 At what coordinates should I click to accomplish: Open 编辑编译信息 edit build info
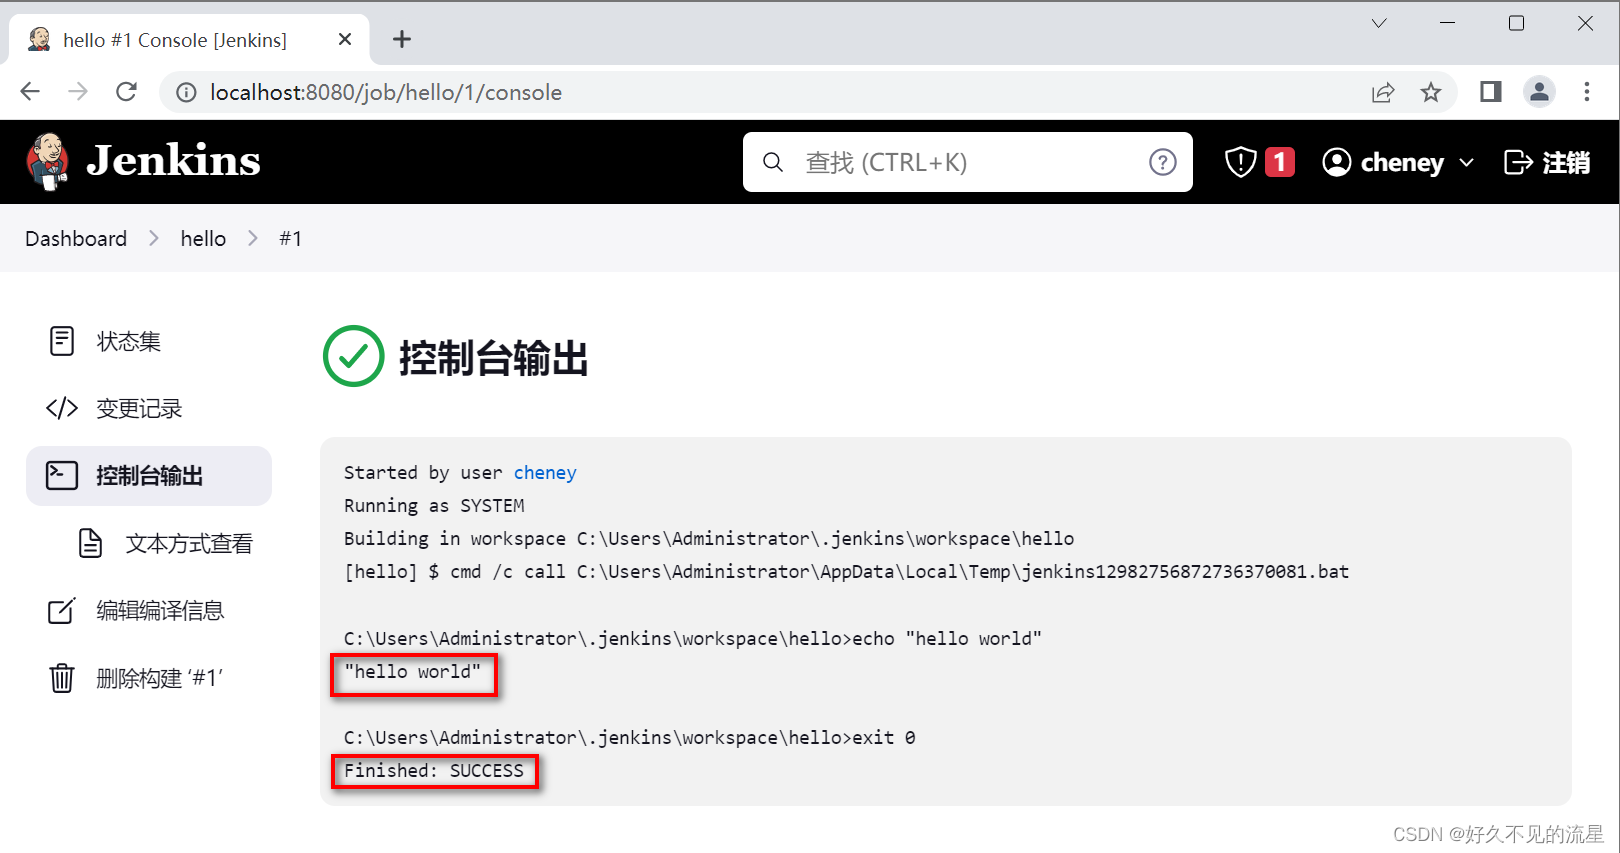click(149, 610)
